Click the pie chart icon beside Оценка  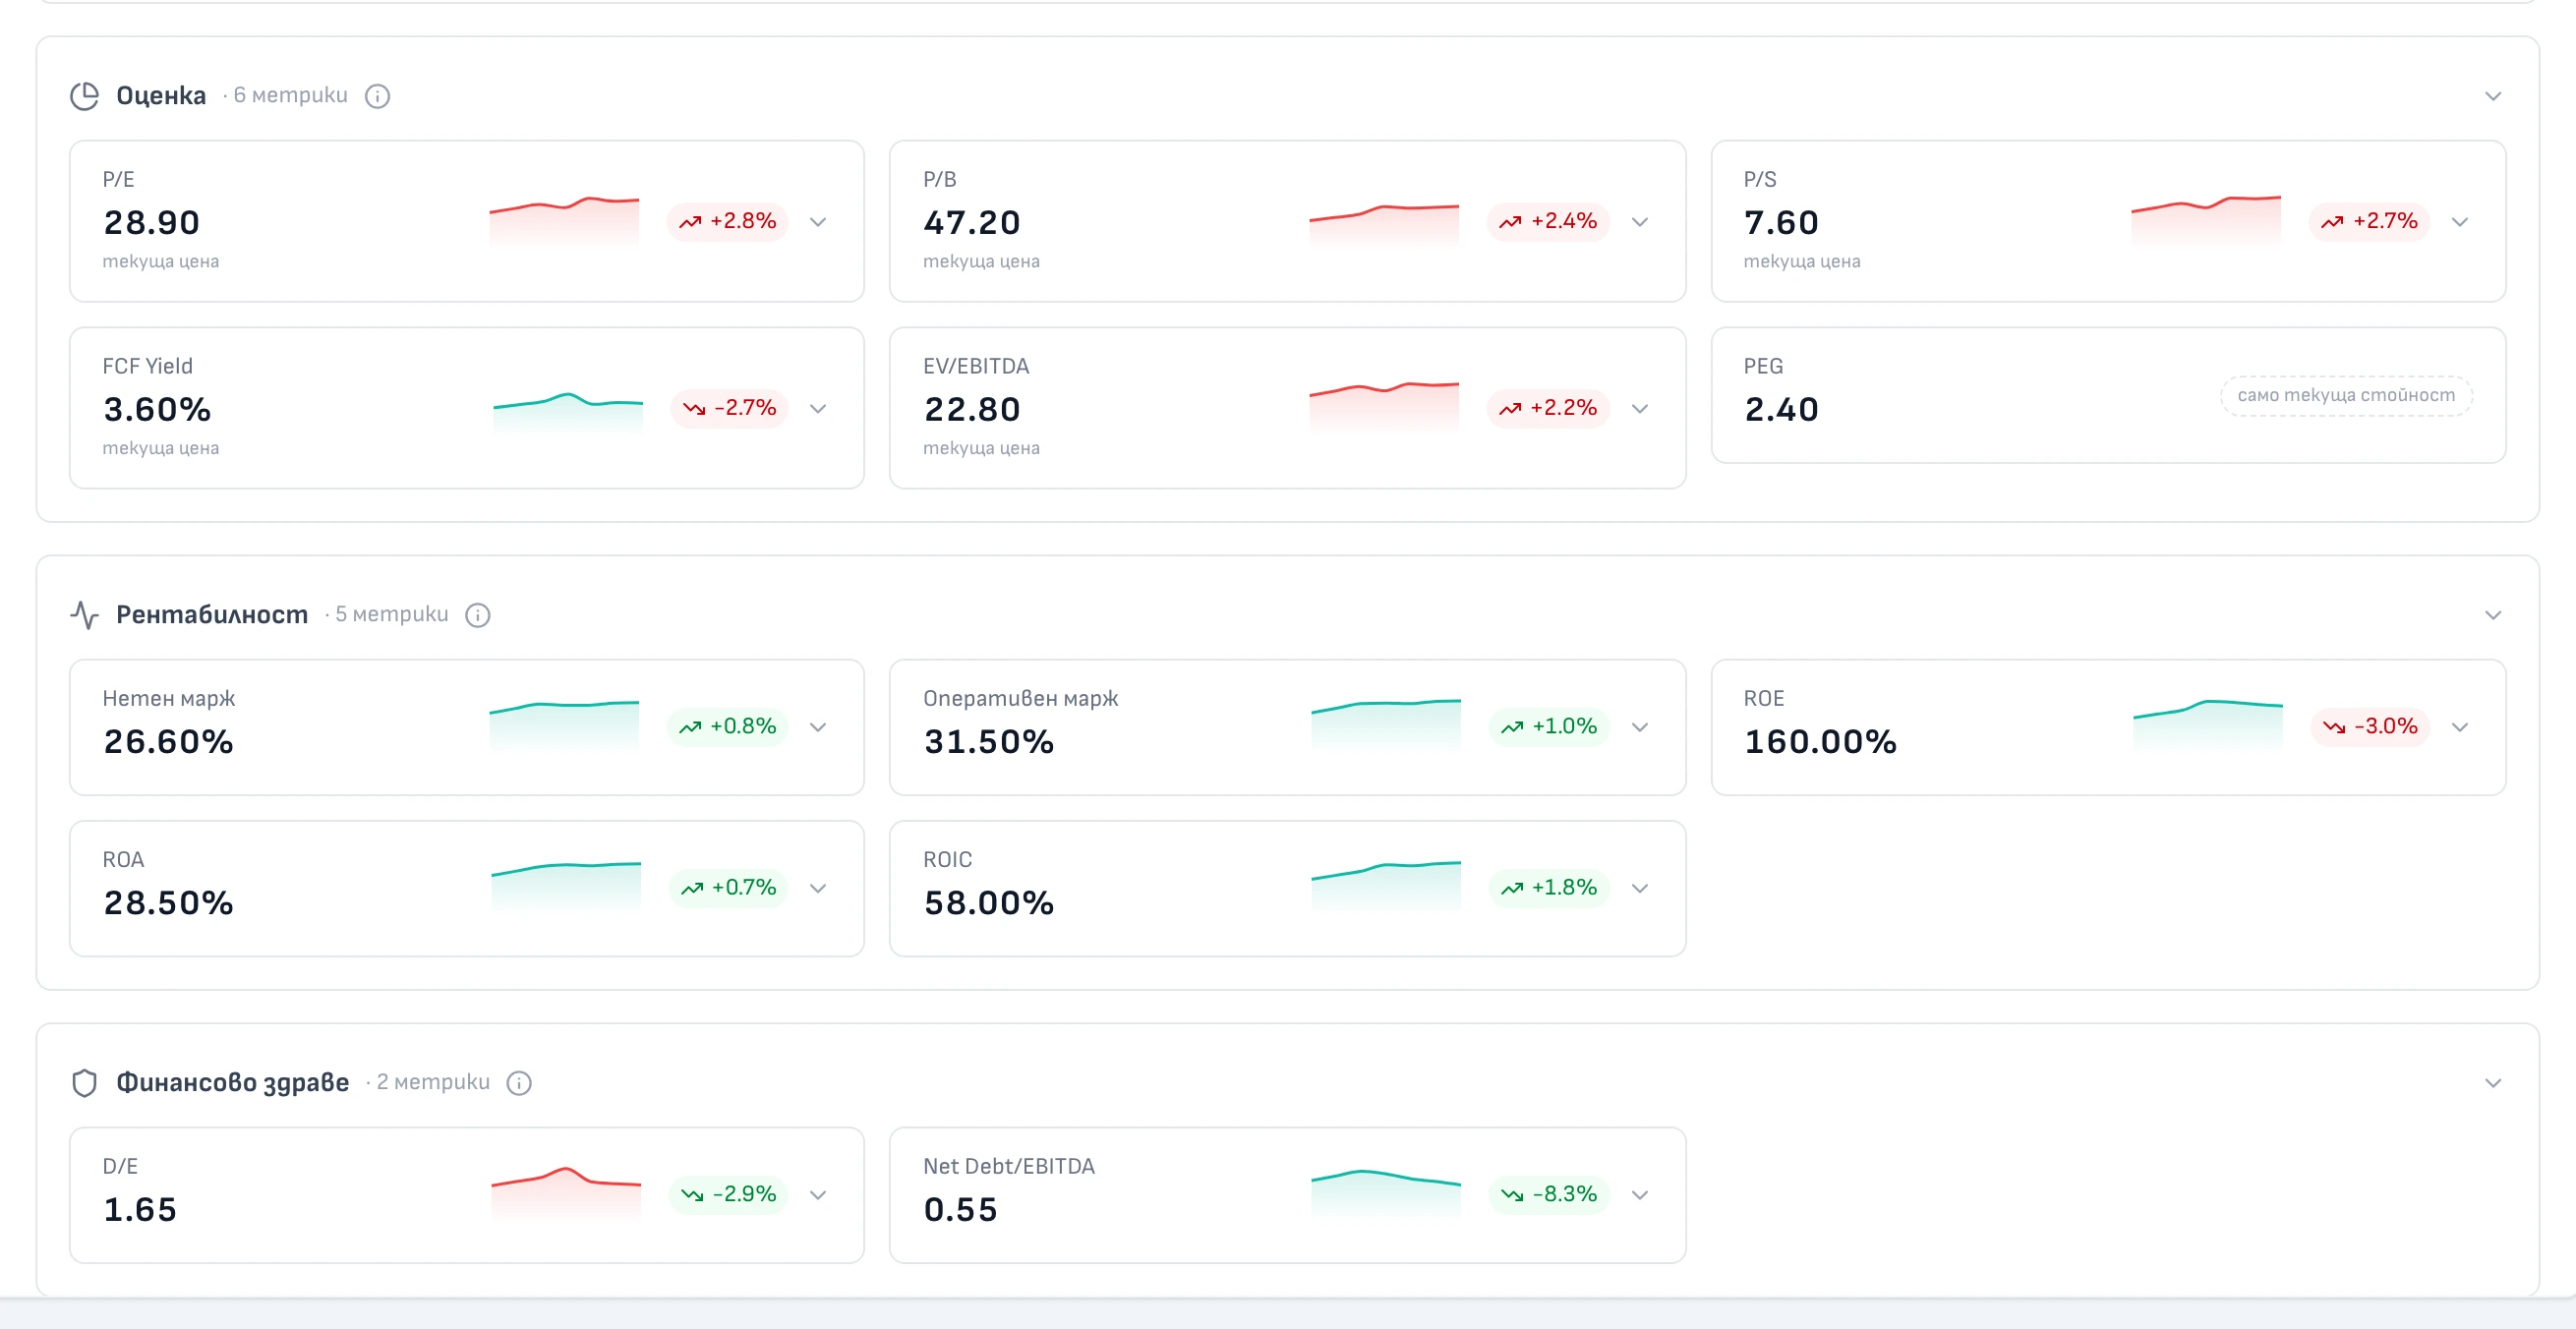[x=85, y=96]
